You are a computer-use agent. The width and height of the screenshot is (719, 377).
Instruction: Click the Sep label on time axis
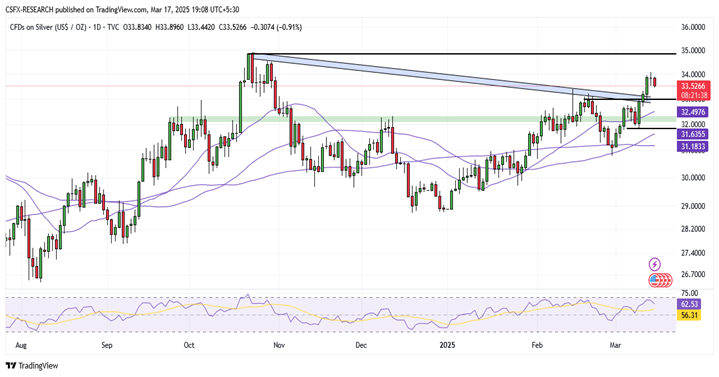coord(106,345)
